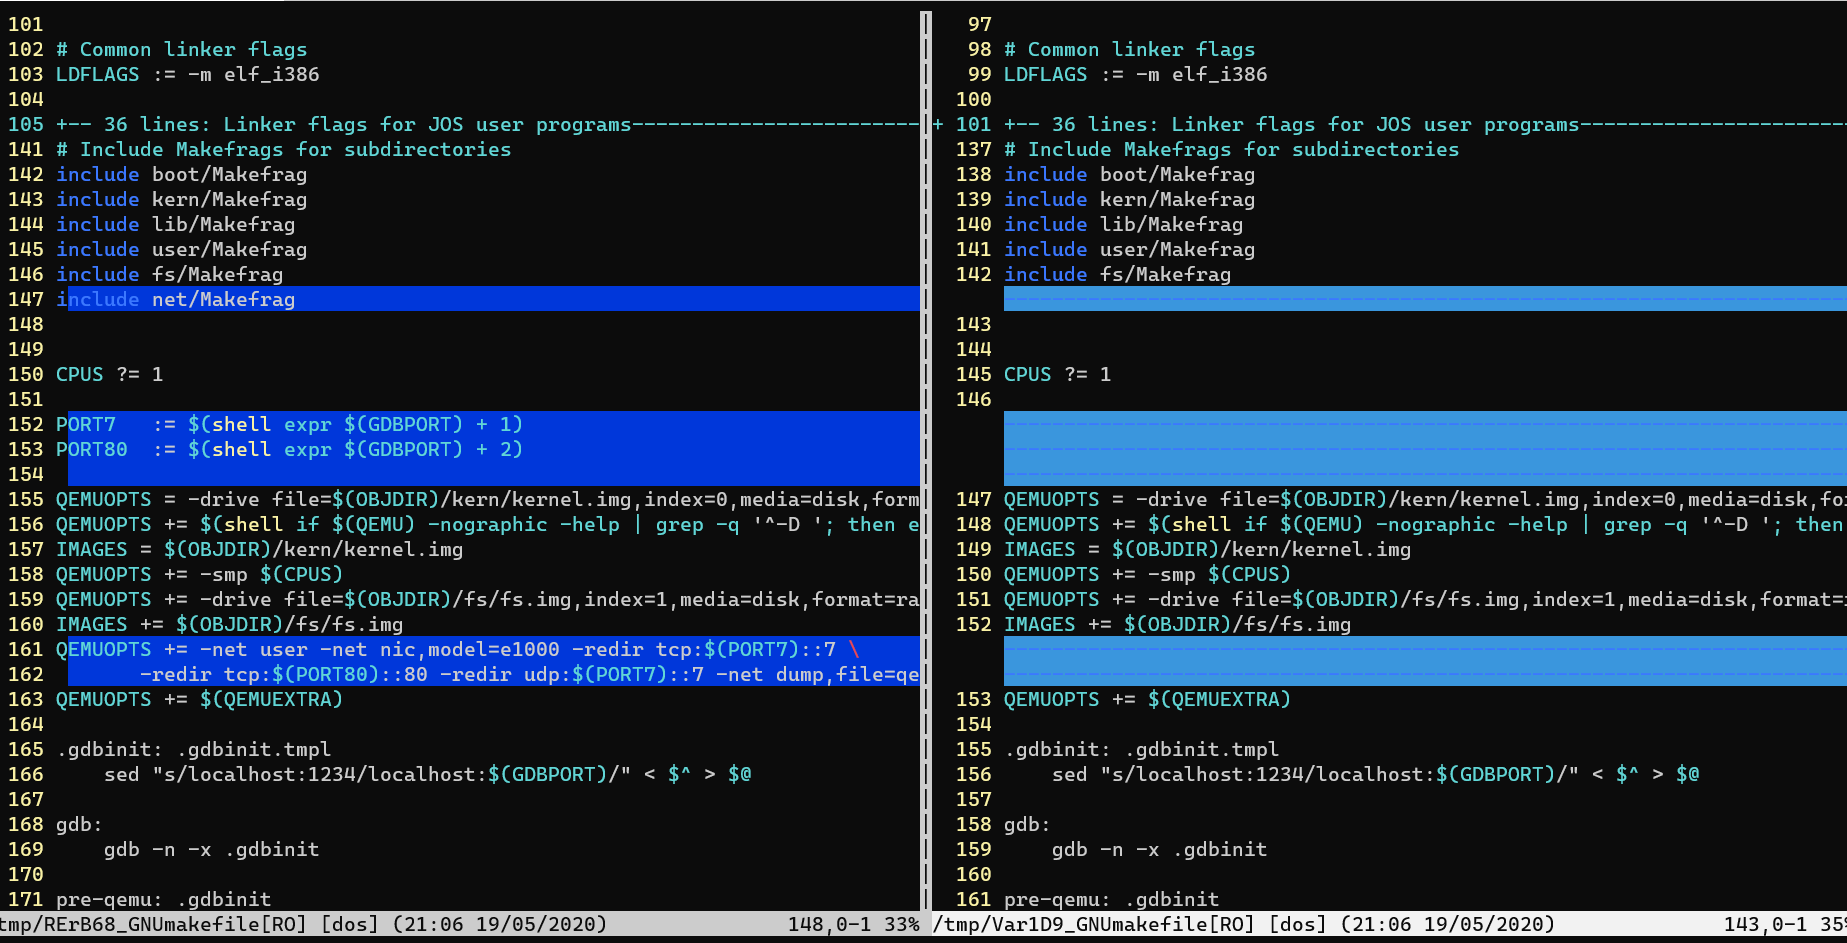The width and height of the screenshot is (1847, 943).
Task: Click line number 163 in the left pane
Action: pos(26,699)
